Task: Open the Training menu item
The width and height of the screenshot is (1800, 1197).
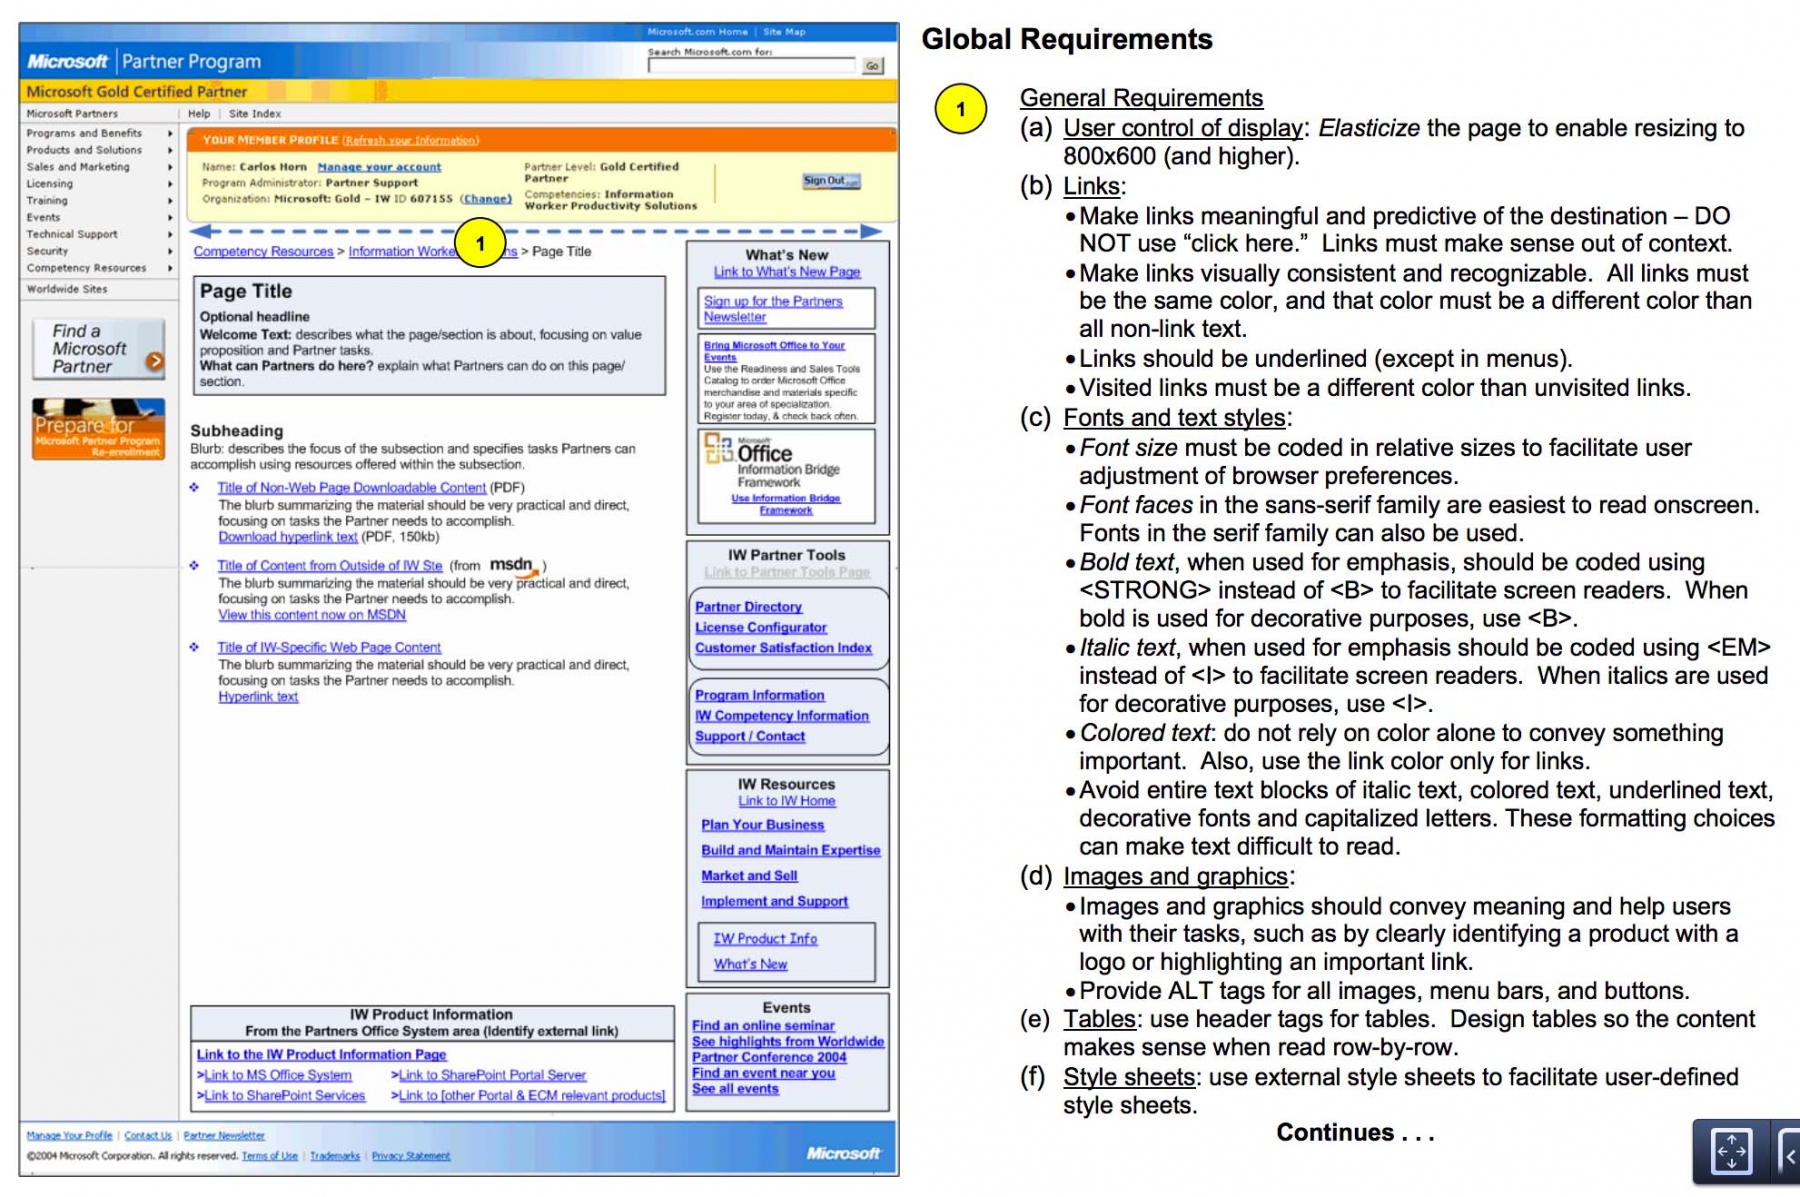Action: click(47, 201)
